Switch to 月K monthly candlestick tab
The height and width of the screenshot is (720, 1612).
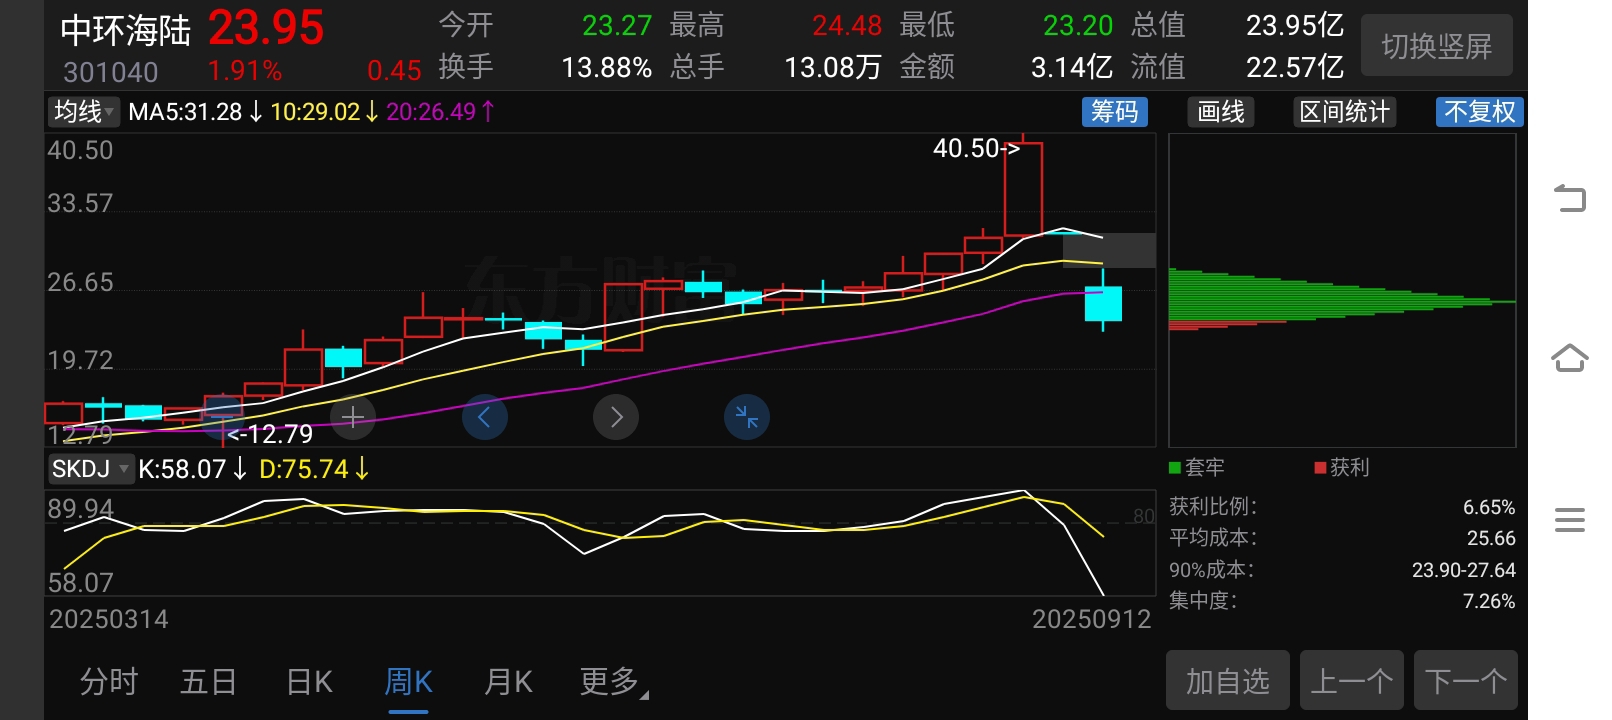point(508,682)
